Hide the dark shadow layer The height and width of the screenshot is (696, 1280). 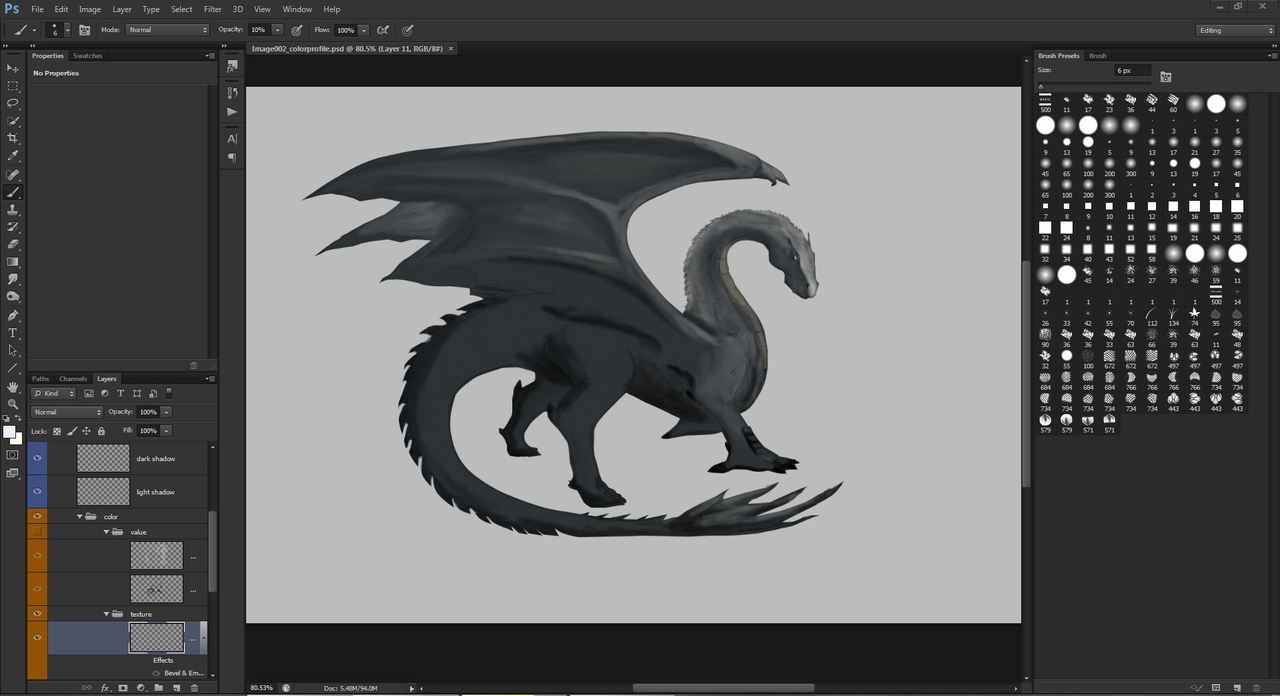(x=38, y=458)
